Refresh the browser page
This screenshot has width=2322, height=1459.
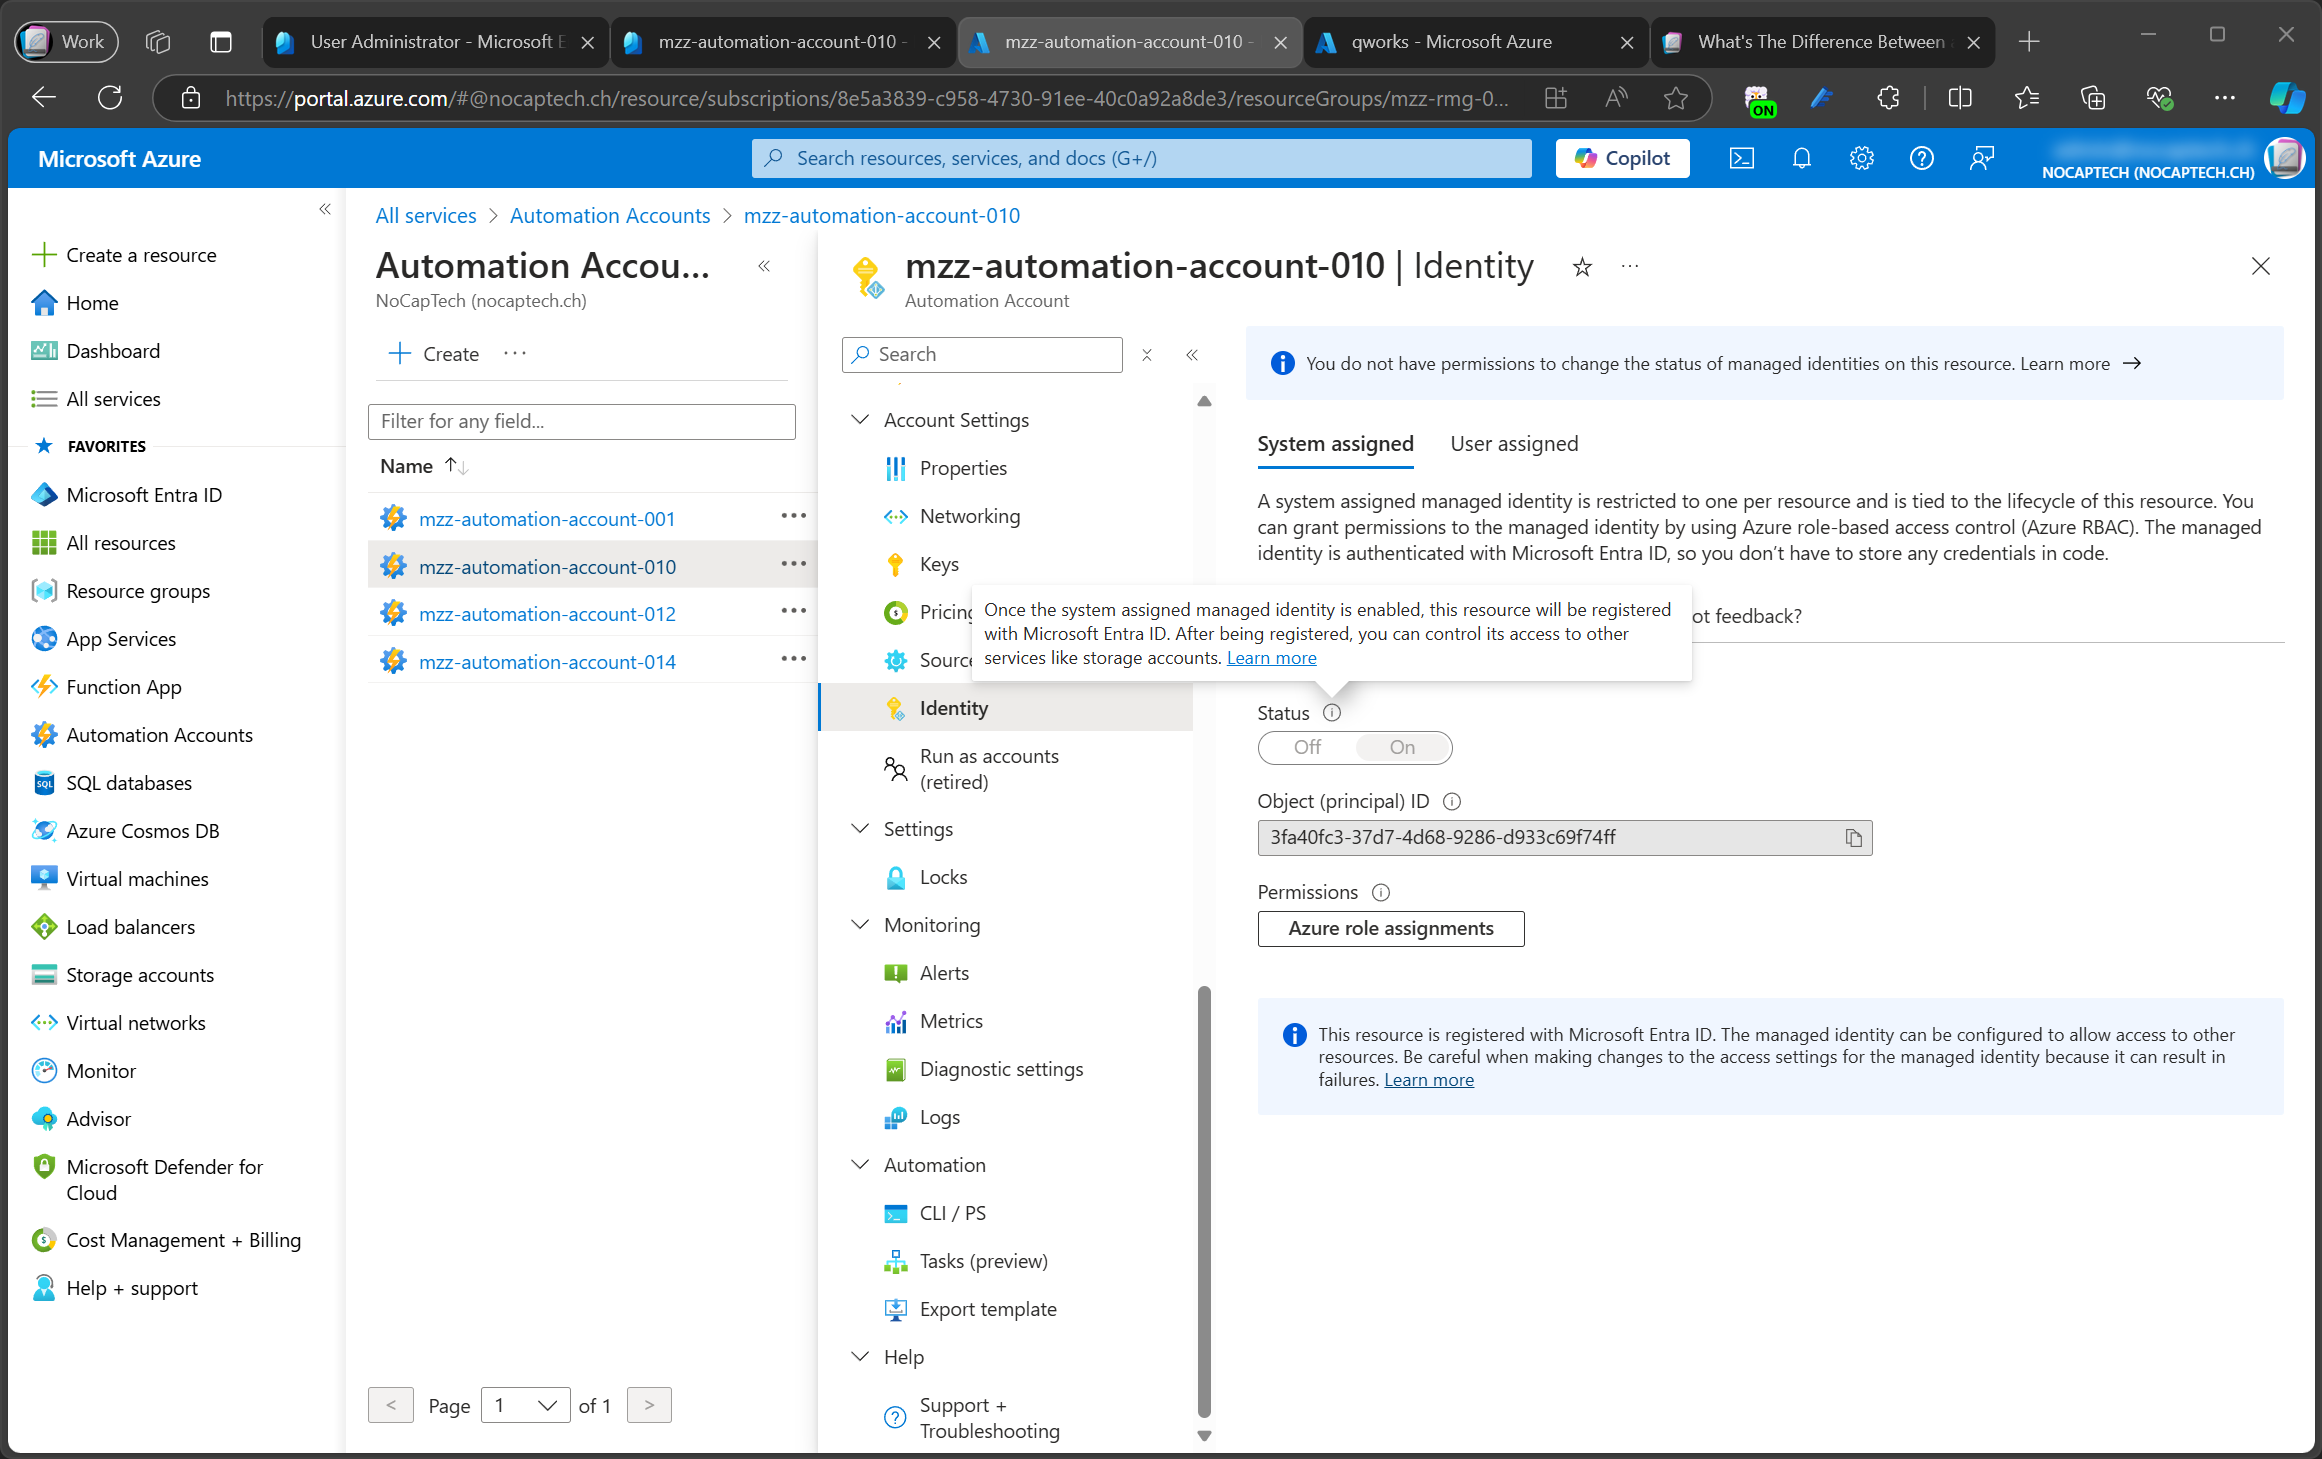(110, 98)
